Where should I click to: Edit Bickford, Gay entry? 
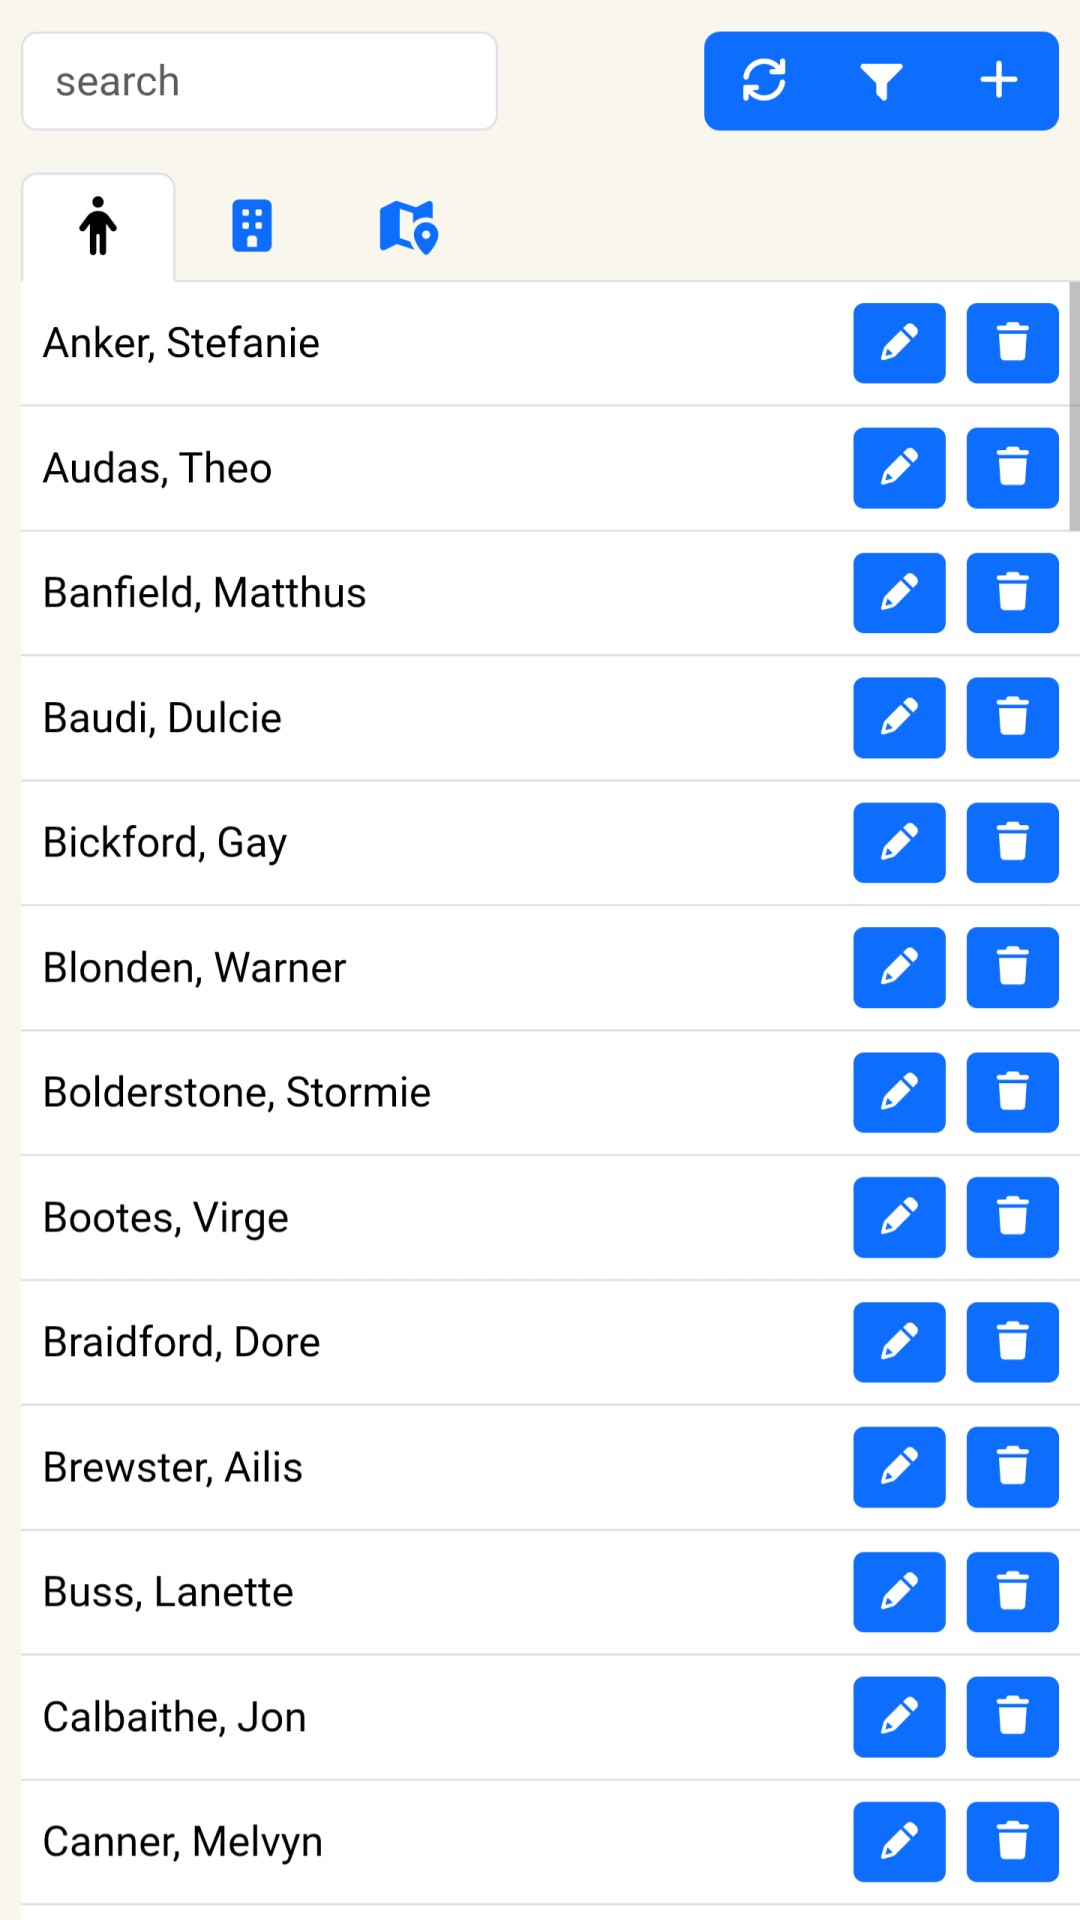tap(898, 843)
